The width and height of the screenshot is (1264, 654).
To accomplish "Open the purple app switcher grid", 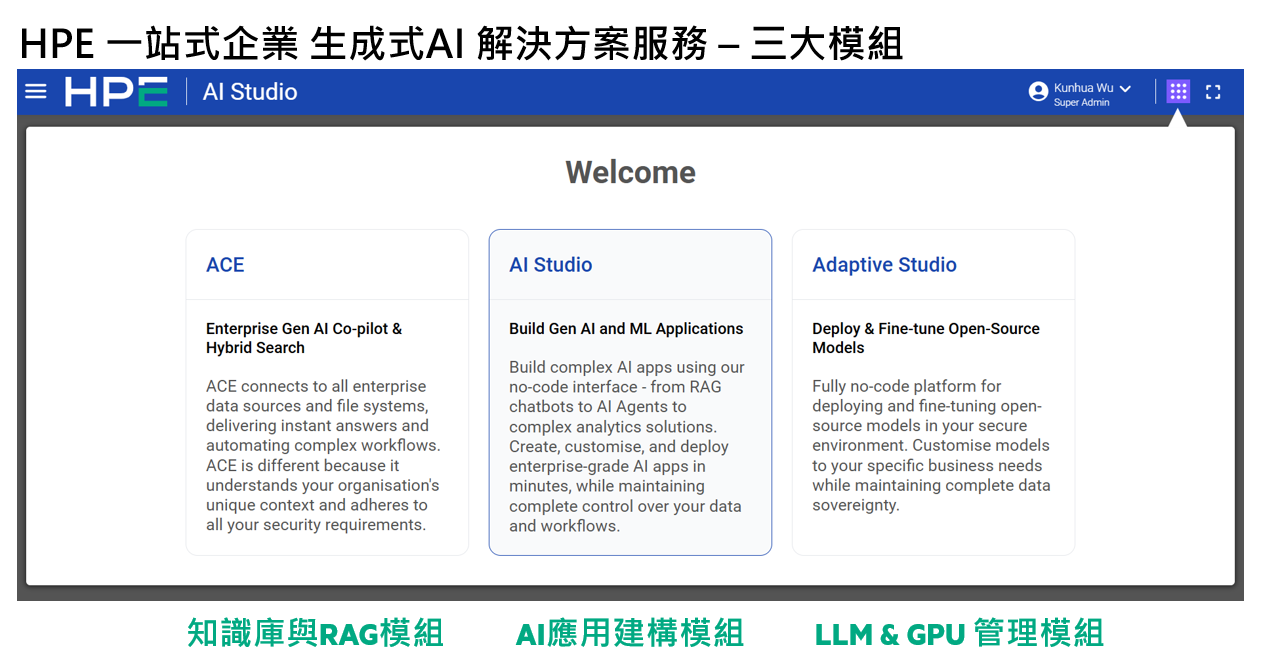I will pos(1178,92).
